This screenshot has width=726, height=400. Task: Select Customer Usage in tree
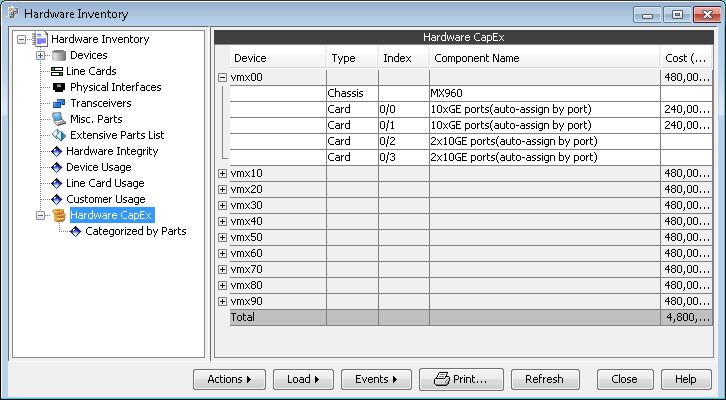coord(105,200)
